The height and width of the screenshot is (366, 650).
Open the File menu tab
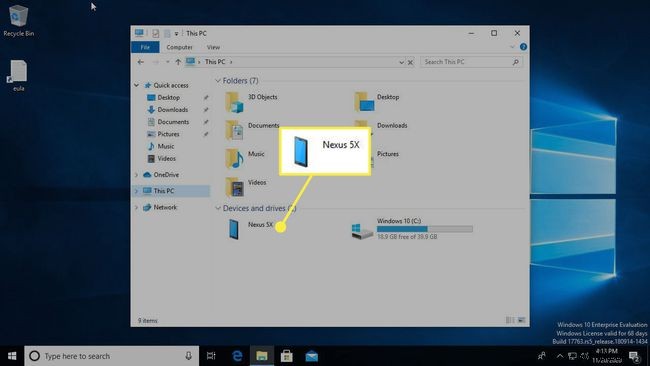(x=145, y=47)
